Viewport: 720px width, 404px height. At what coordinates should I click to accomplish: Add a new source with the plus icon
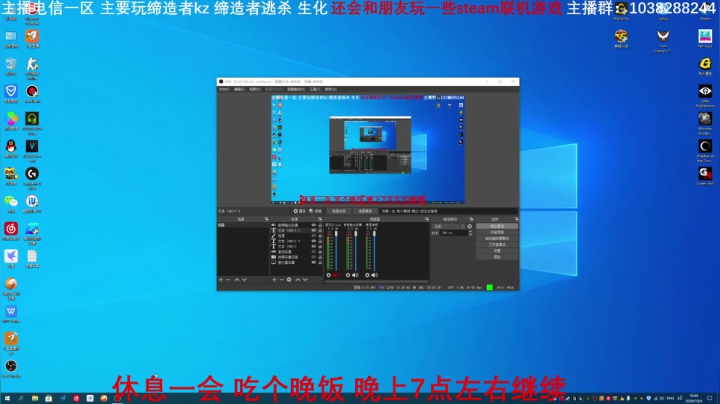coord(274,280)
